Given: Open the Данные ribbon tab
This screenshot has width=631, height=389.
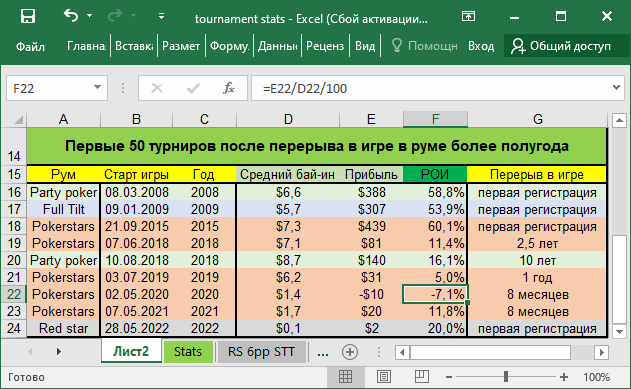Looking at the screenshot, I should pyautogui.click(x=277, y=46).
